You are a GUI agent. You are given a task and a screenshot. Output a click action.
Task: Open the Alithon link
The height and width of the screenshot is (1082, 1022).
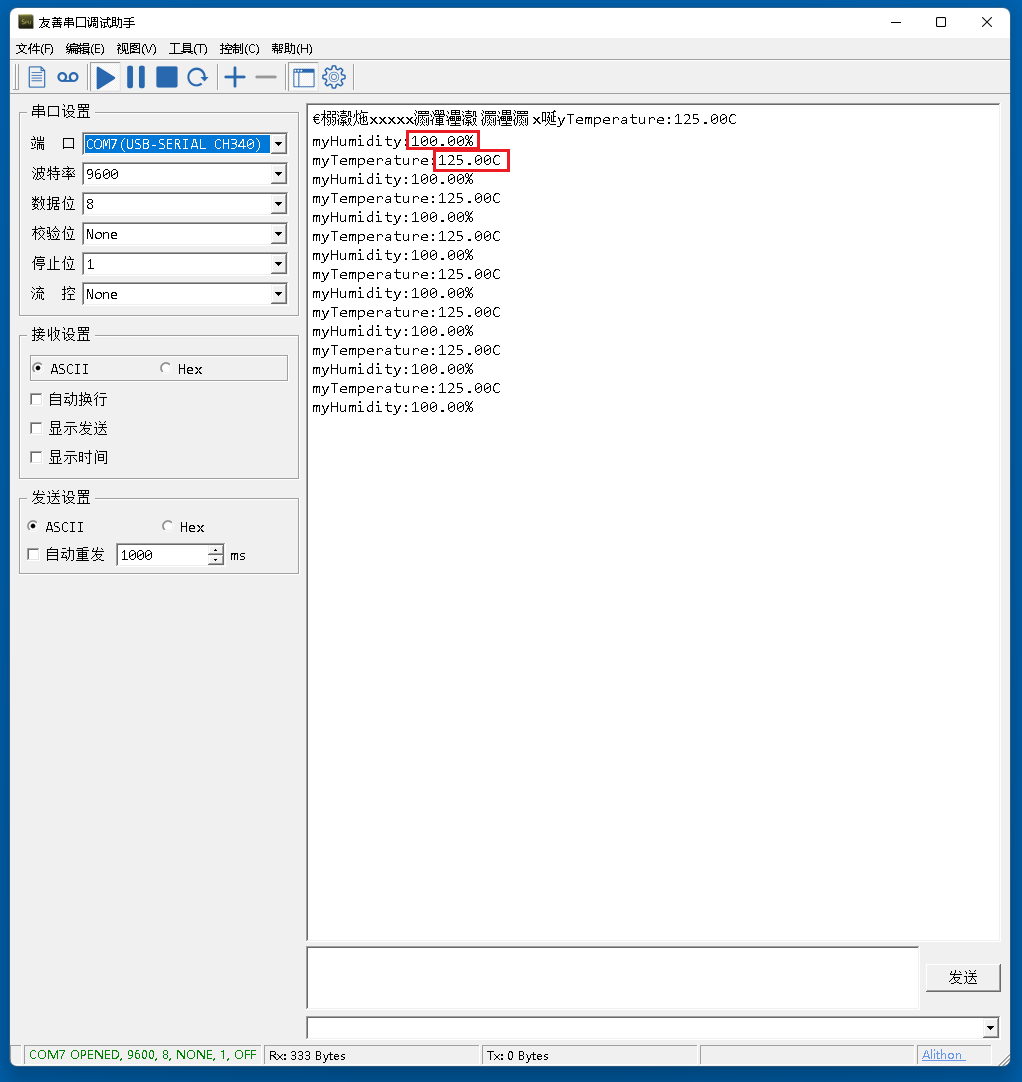tap(942, 1055)
